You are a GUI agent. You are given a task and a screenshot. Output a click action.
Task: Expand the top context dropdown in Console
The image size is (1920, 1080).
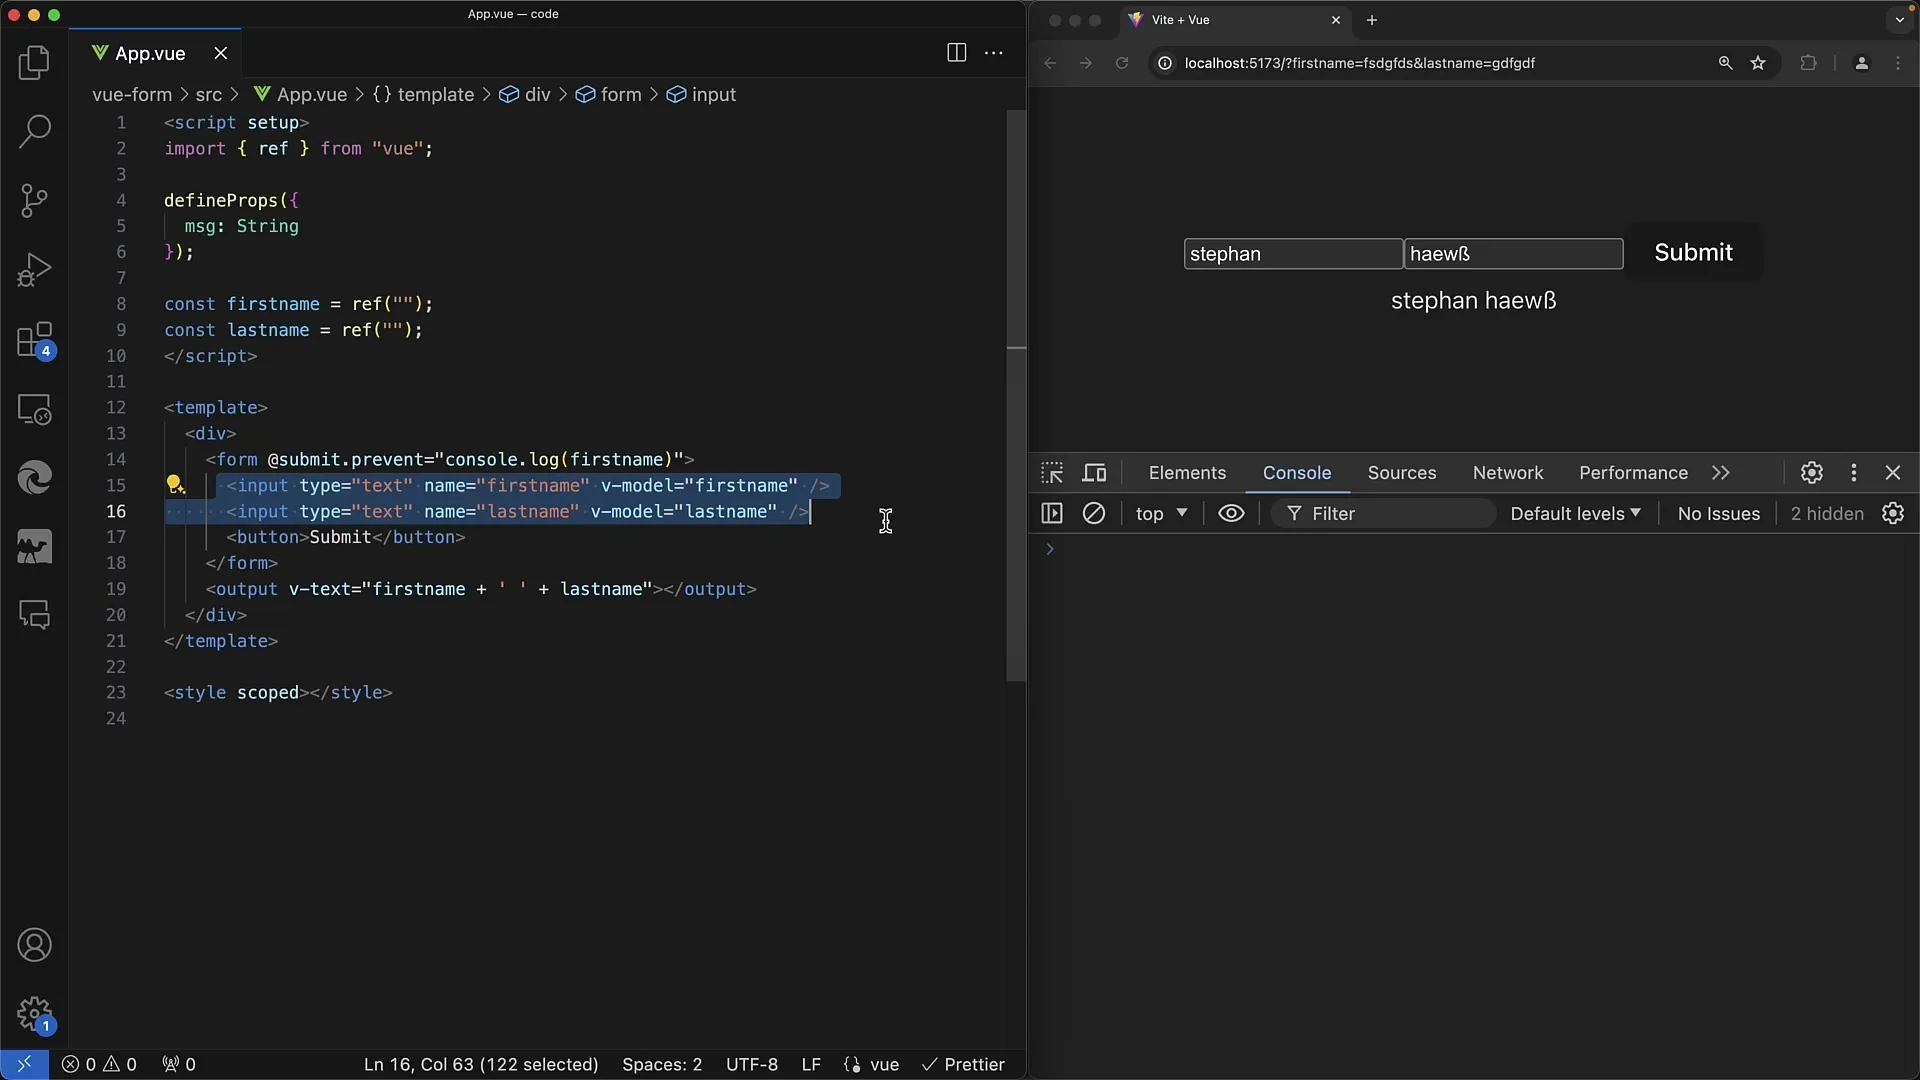click(1159, 513)
